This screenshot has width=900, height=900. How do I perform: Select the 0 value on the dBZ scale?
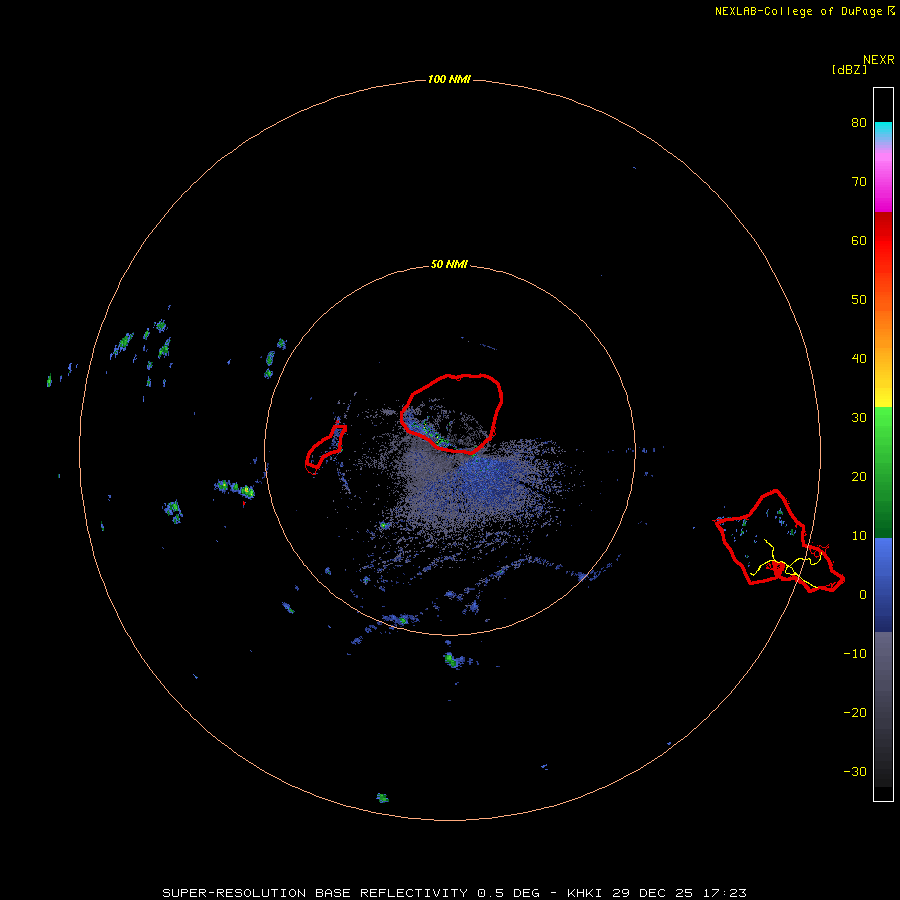863,595
